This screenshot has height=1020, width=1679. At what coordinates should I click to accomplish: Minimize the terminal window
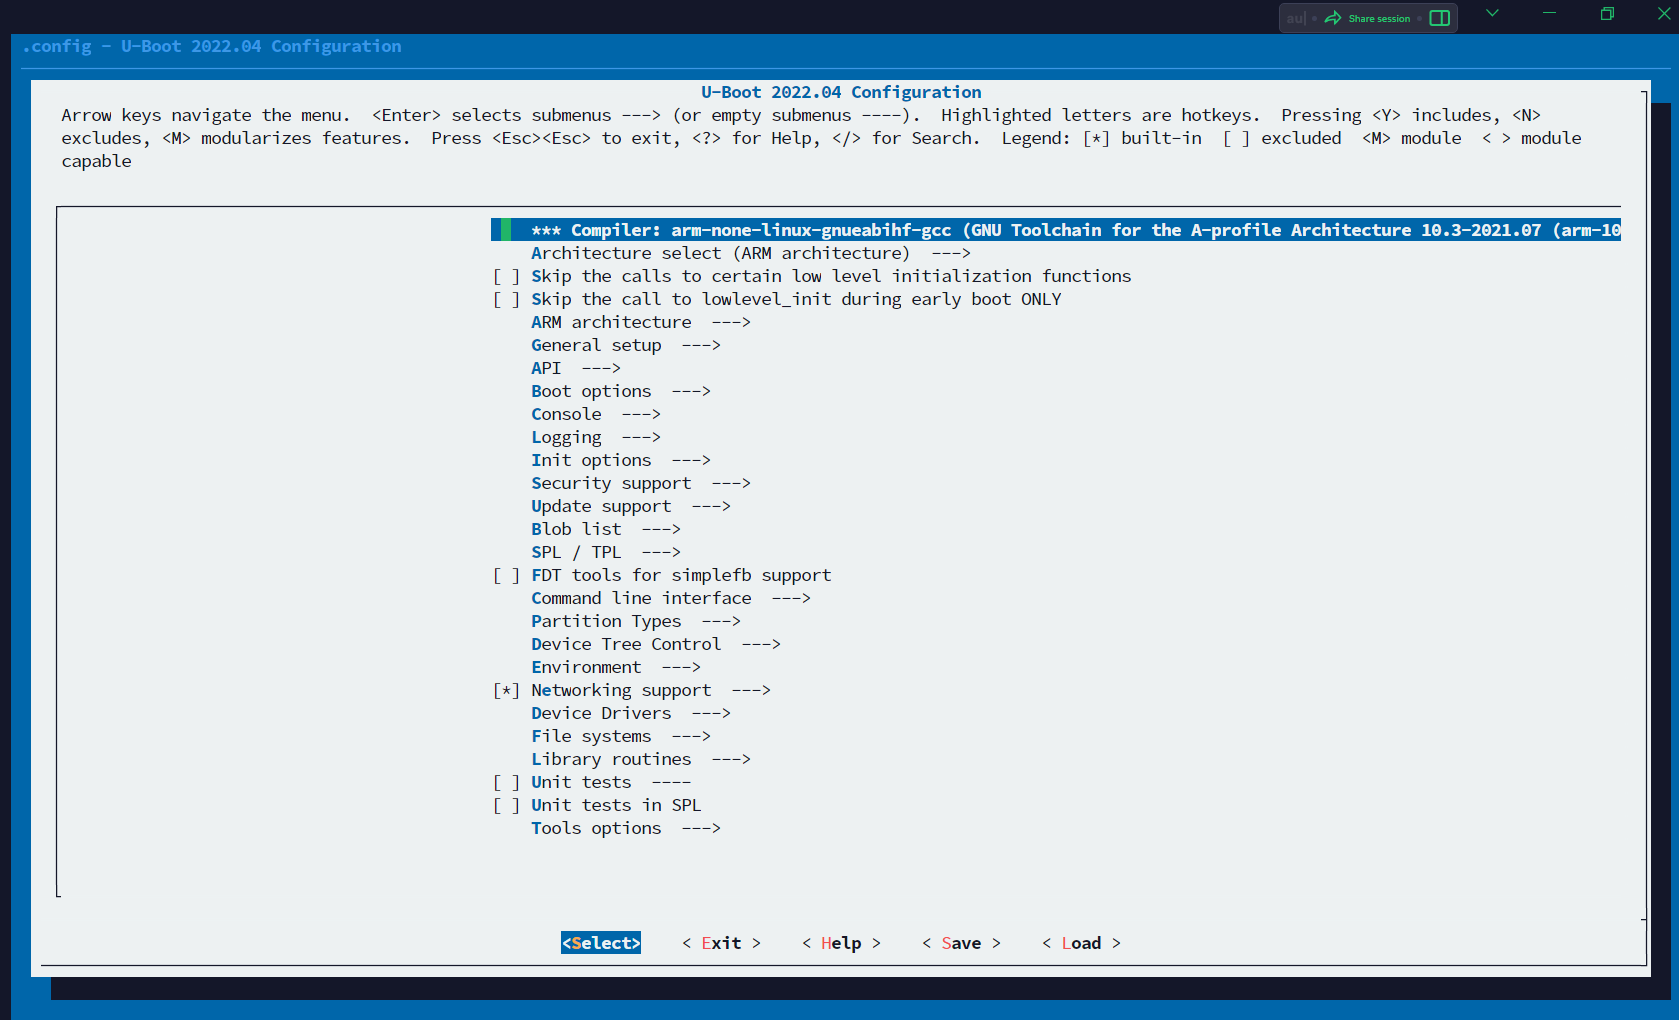click(1549, 13)
